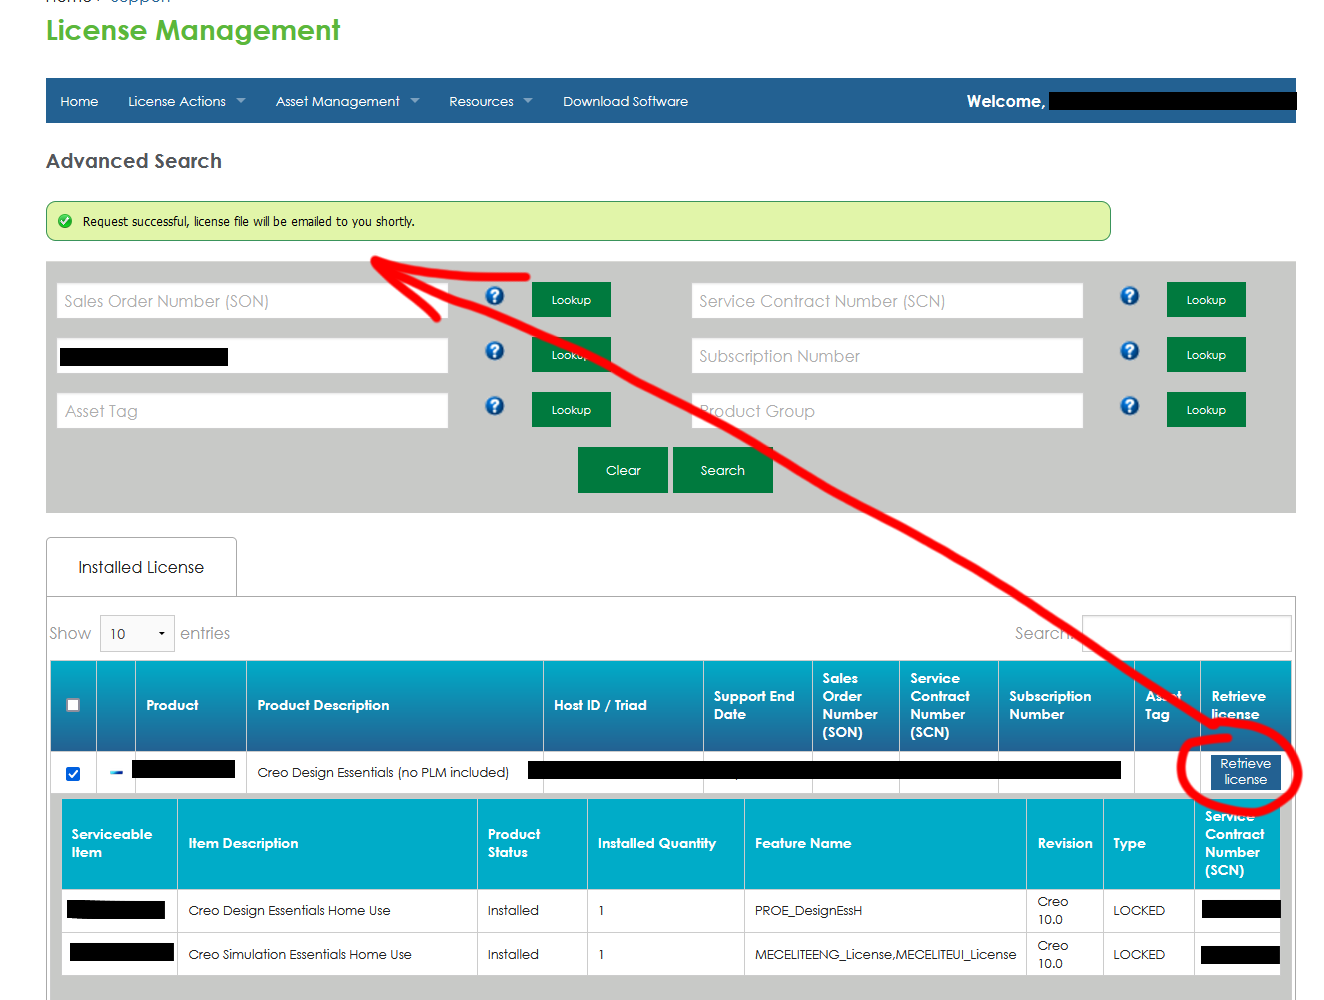1324x1000 pixels.
Task: Click the Retrieve license button
Action: pos(1245,772)
